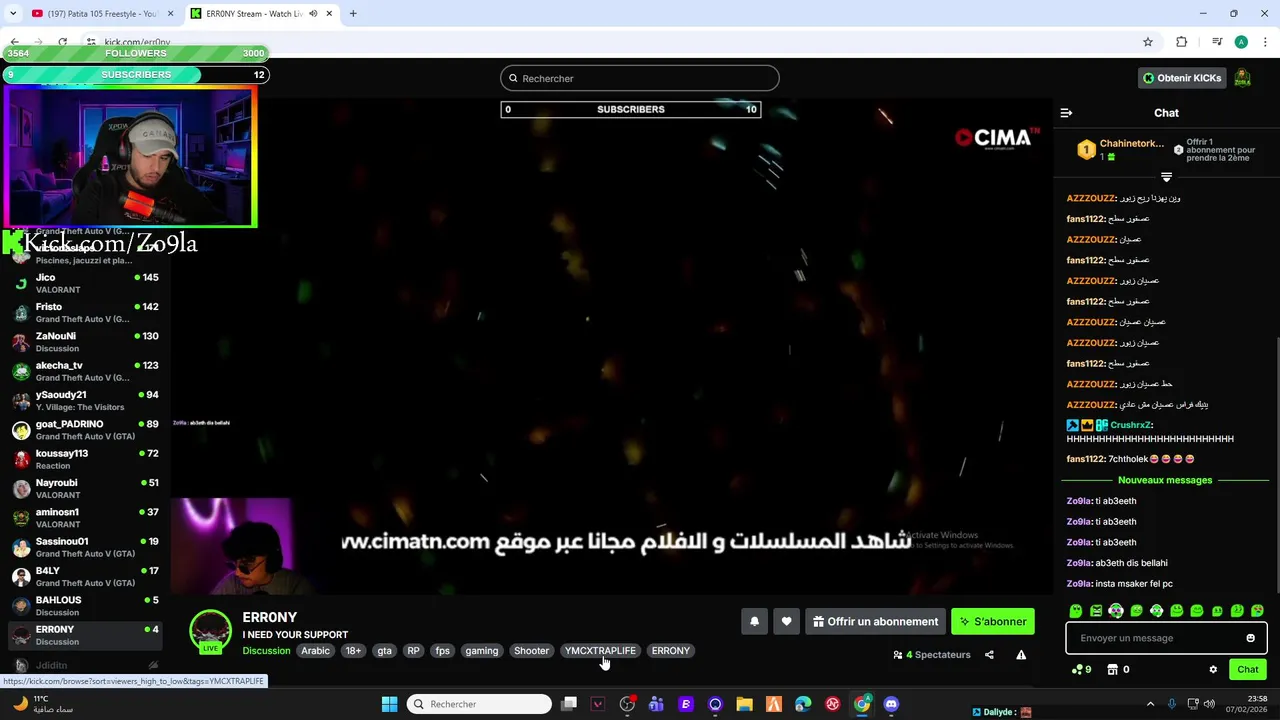Open Discord from taskbar
Image resolution: width=1280 pixels, height=720 pixels.
(x=891, y=704)
